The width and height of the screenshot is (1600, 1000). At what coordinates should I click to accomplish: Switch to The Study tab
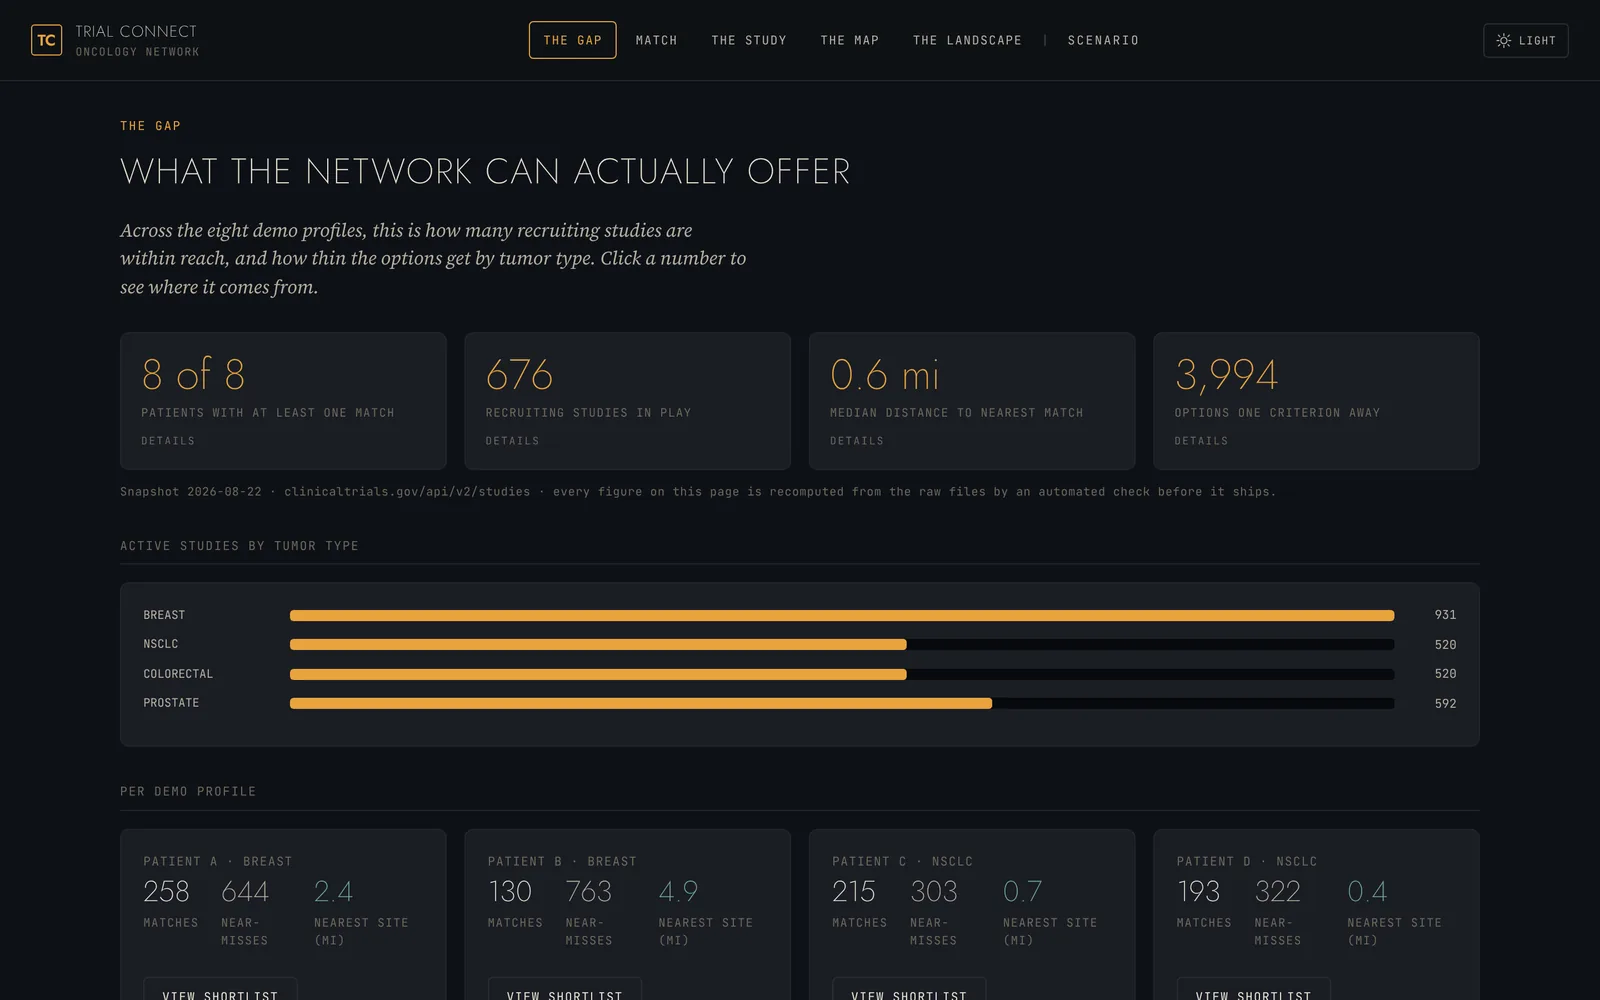[x=749, y=40]
